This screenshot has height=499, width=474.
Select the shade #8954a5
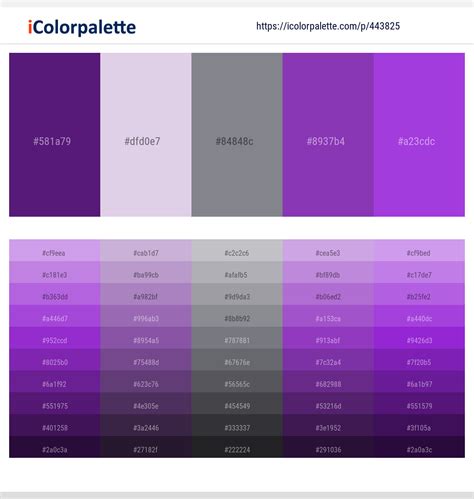(146, 338)
